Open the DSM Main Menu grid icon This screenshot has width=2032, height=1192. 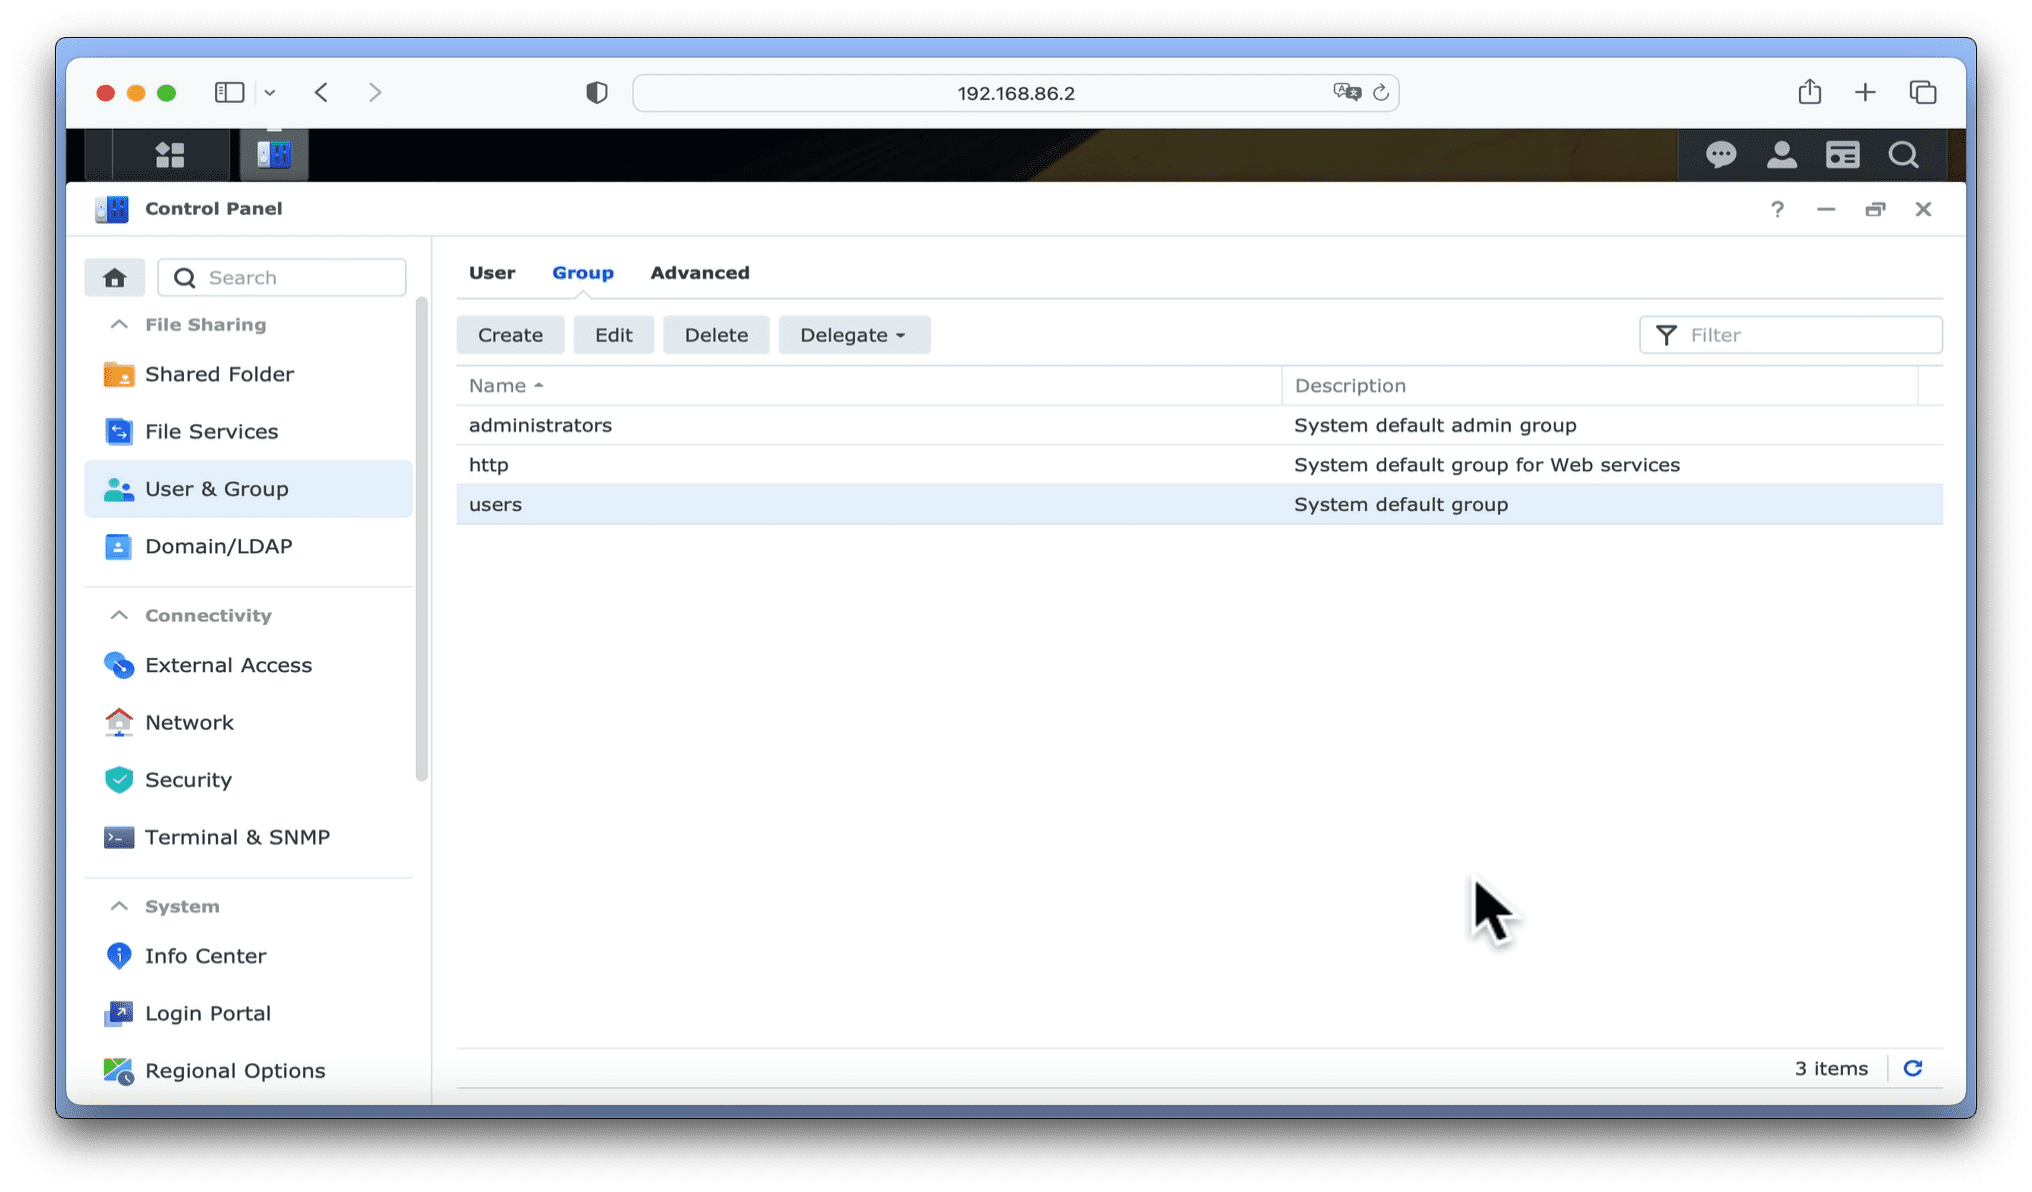pyautogui.click(x=170, y=155)
